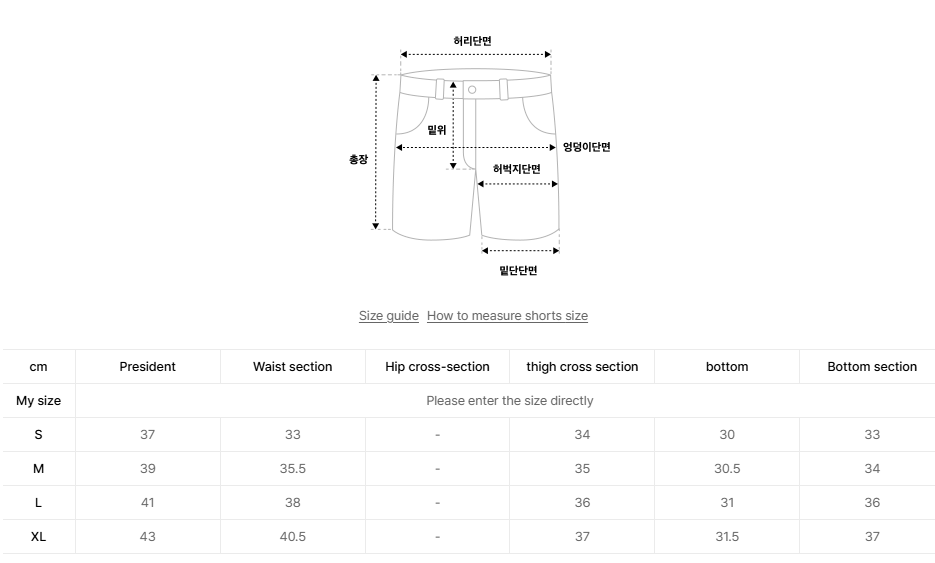
Task: Select the President column header
Action: (147, 367)
